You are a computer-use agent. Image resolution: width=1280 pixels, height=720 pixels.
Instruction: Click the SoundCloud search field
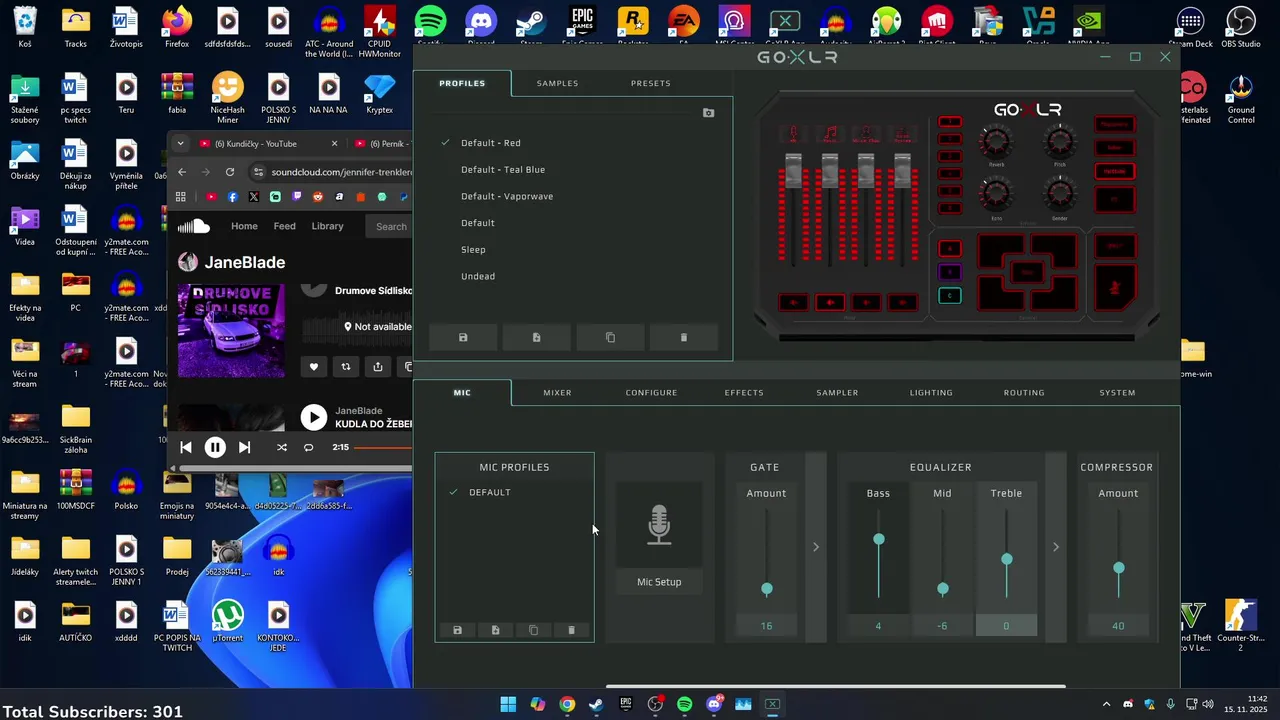click(390, 227)
